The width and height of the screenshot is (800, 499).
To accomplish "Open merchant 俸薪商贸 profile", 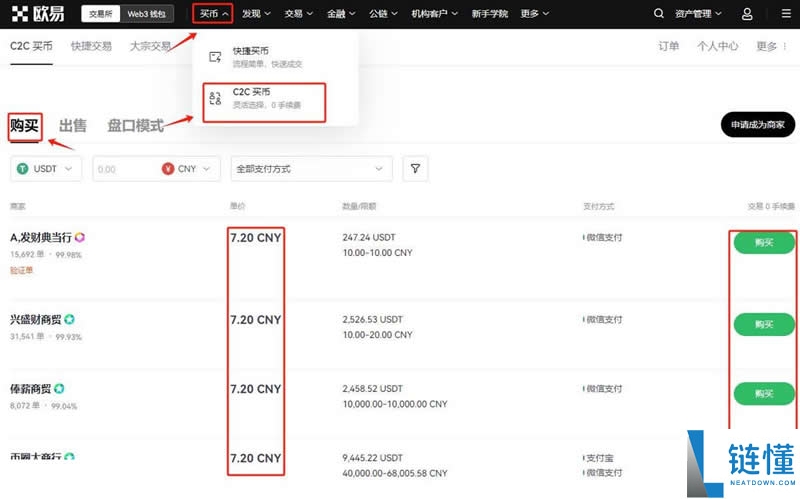I will pyautogui.click(x=31, y=389).
